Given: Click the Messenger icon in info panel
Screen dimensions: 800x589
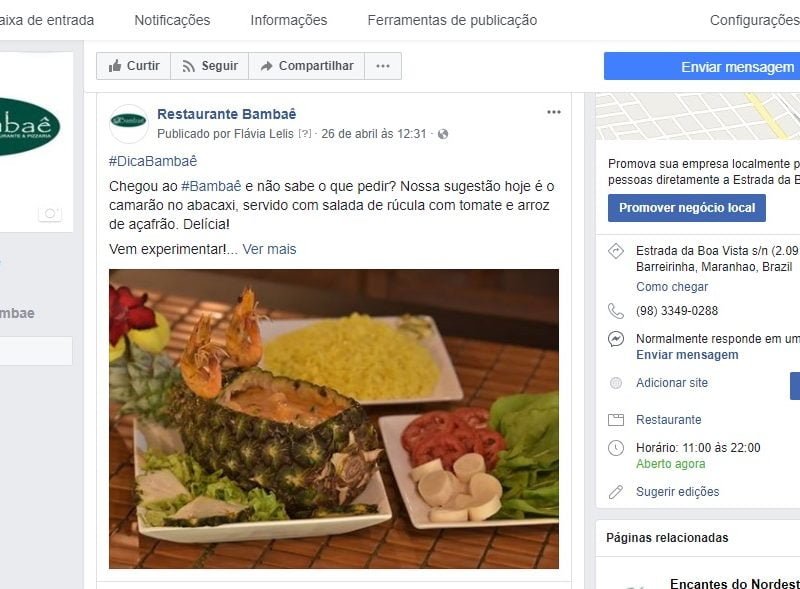Looking at the screenshot, I should click(616, 339).
